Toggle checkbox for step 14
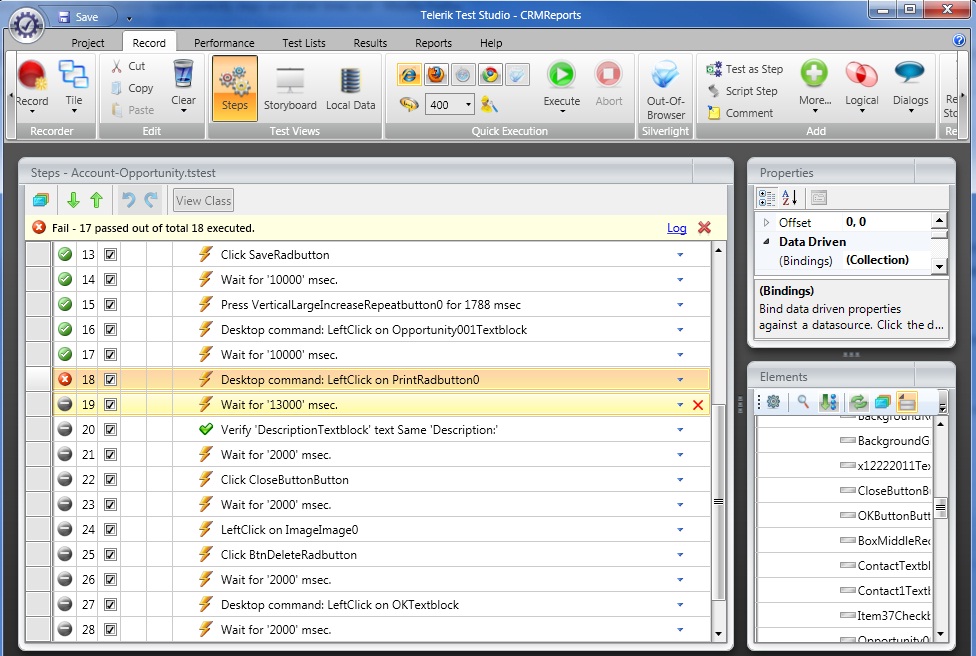976x656 pixels. tap(110, 279)
